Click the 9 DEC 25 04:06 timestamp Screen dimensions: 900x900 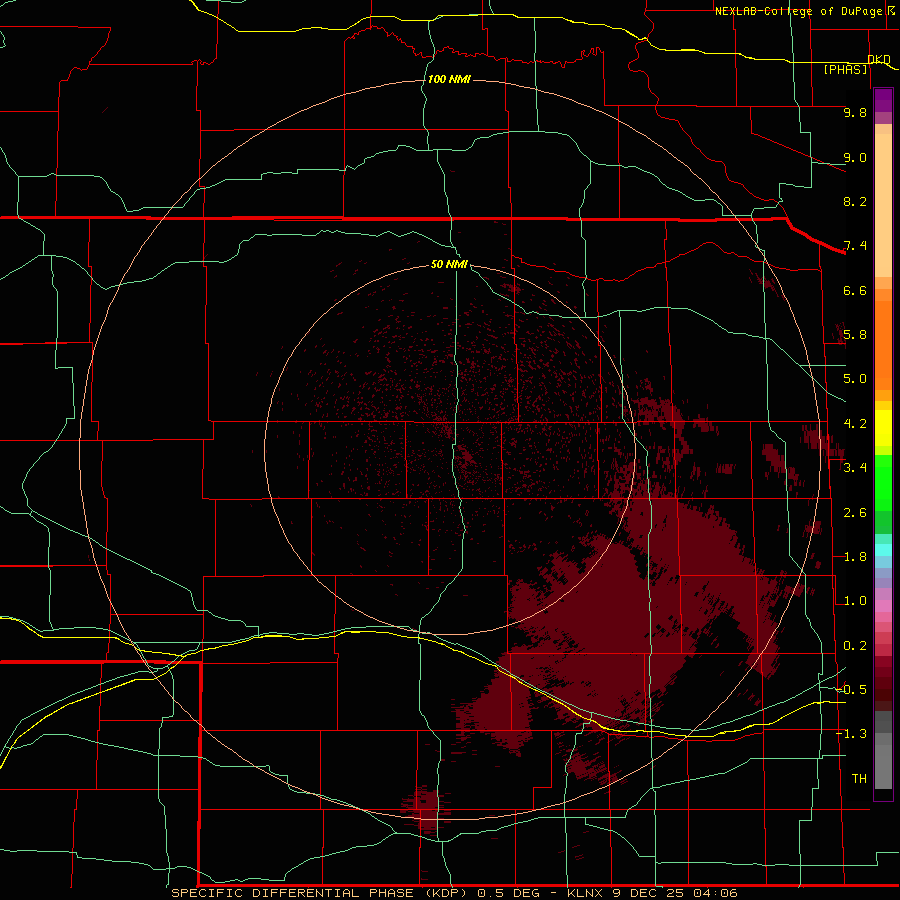(674, 893)
